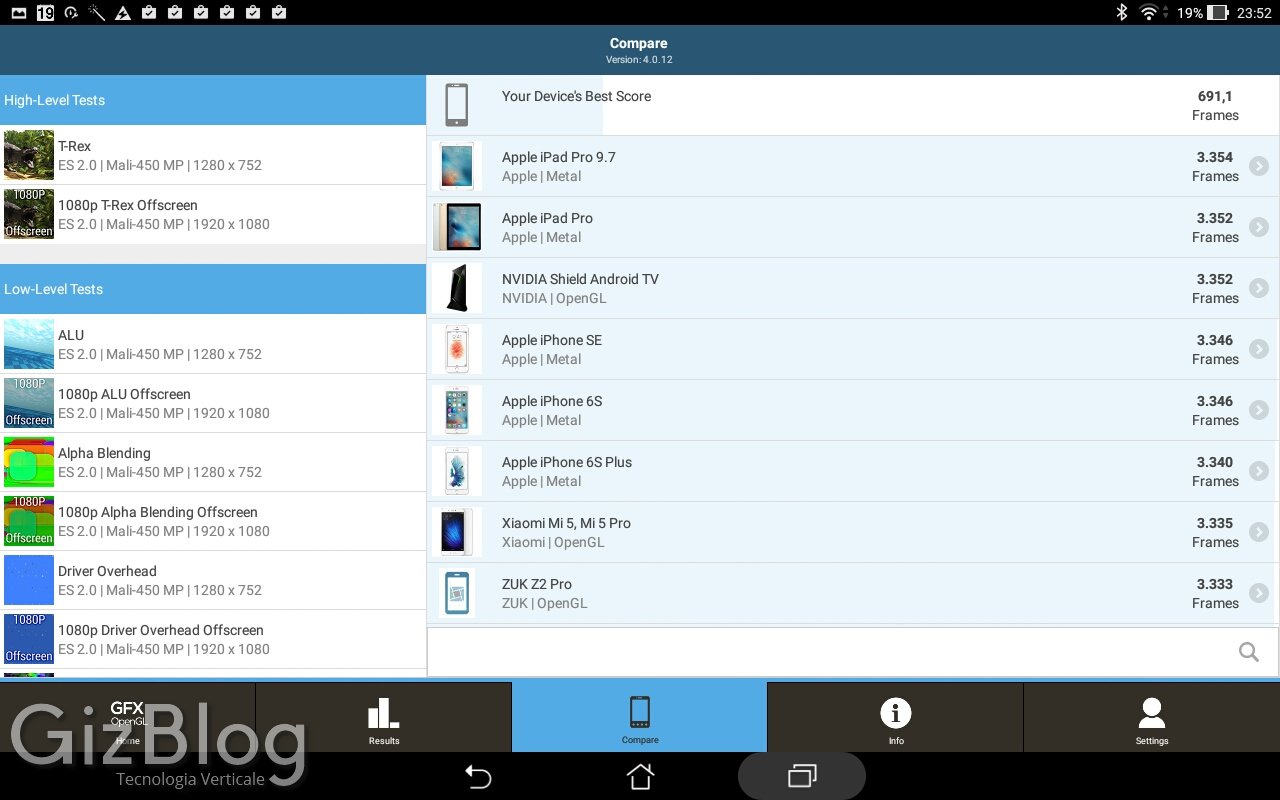Click the iPhone SE device image
Viewport: 1280px width, 800px height.
pyautogui.click(x=457, y=349)
